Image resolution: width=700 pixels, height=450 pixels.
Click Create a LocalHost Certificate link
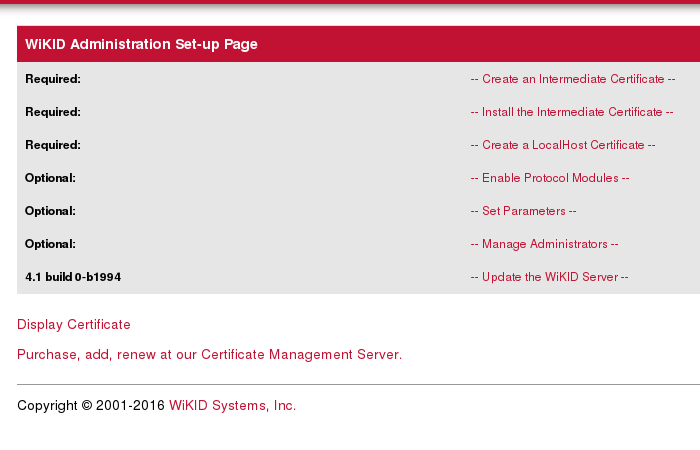[x=563, y=145]
